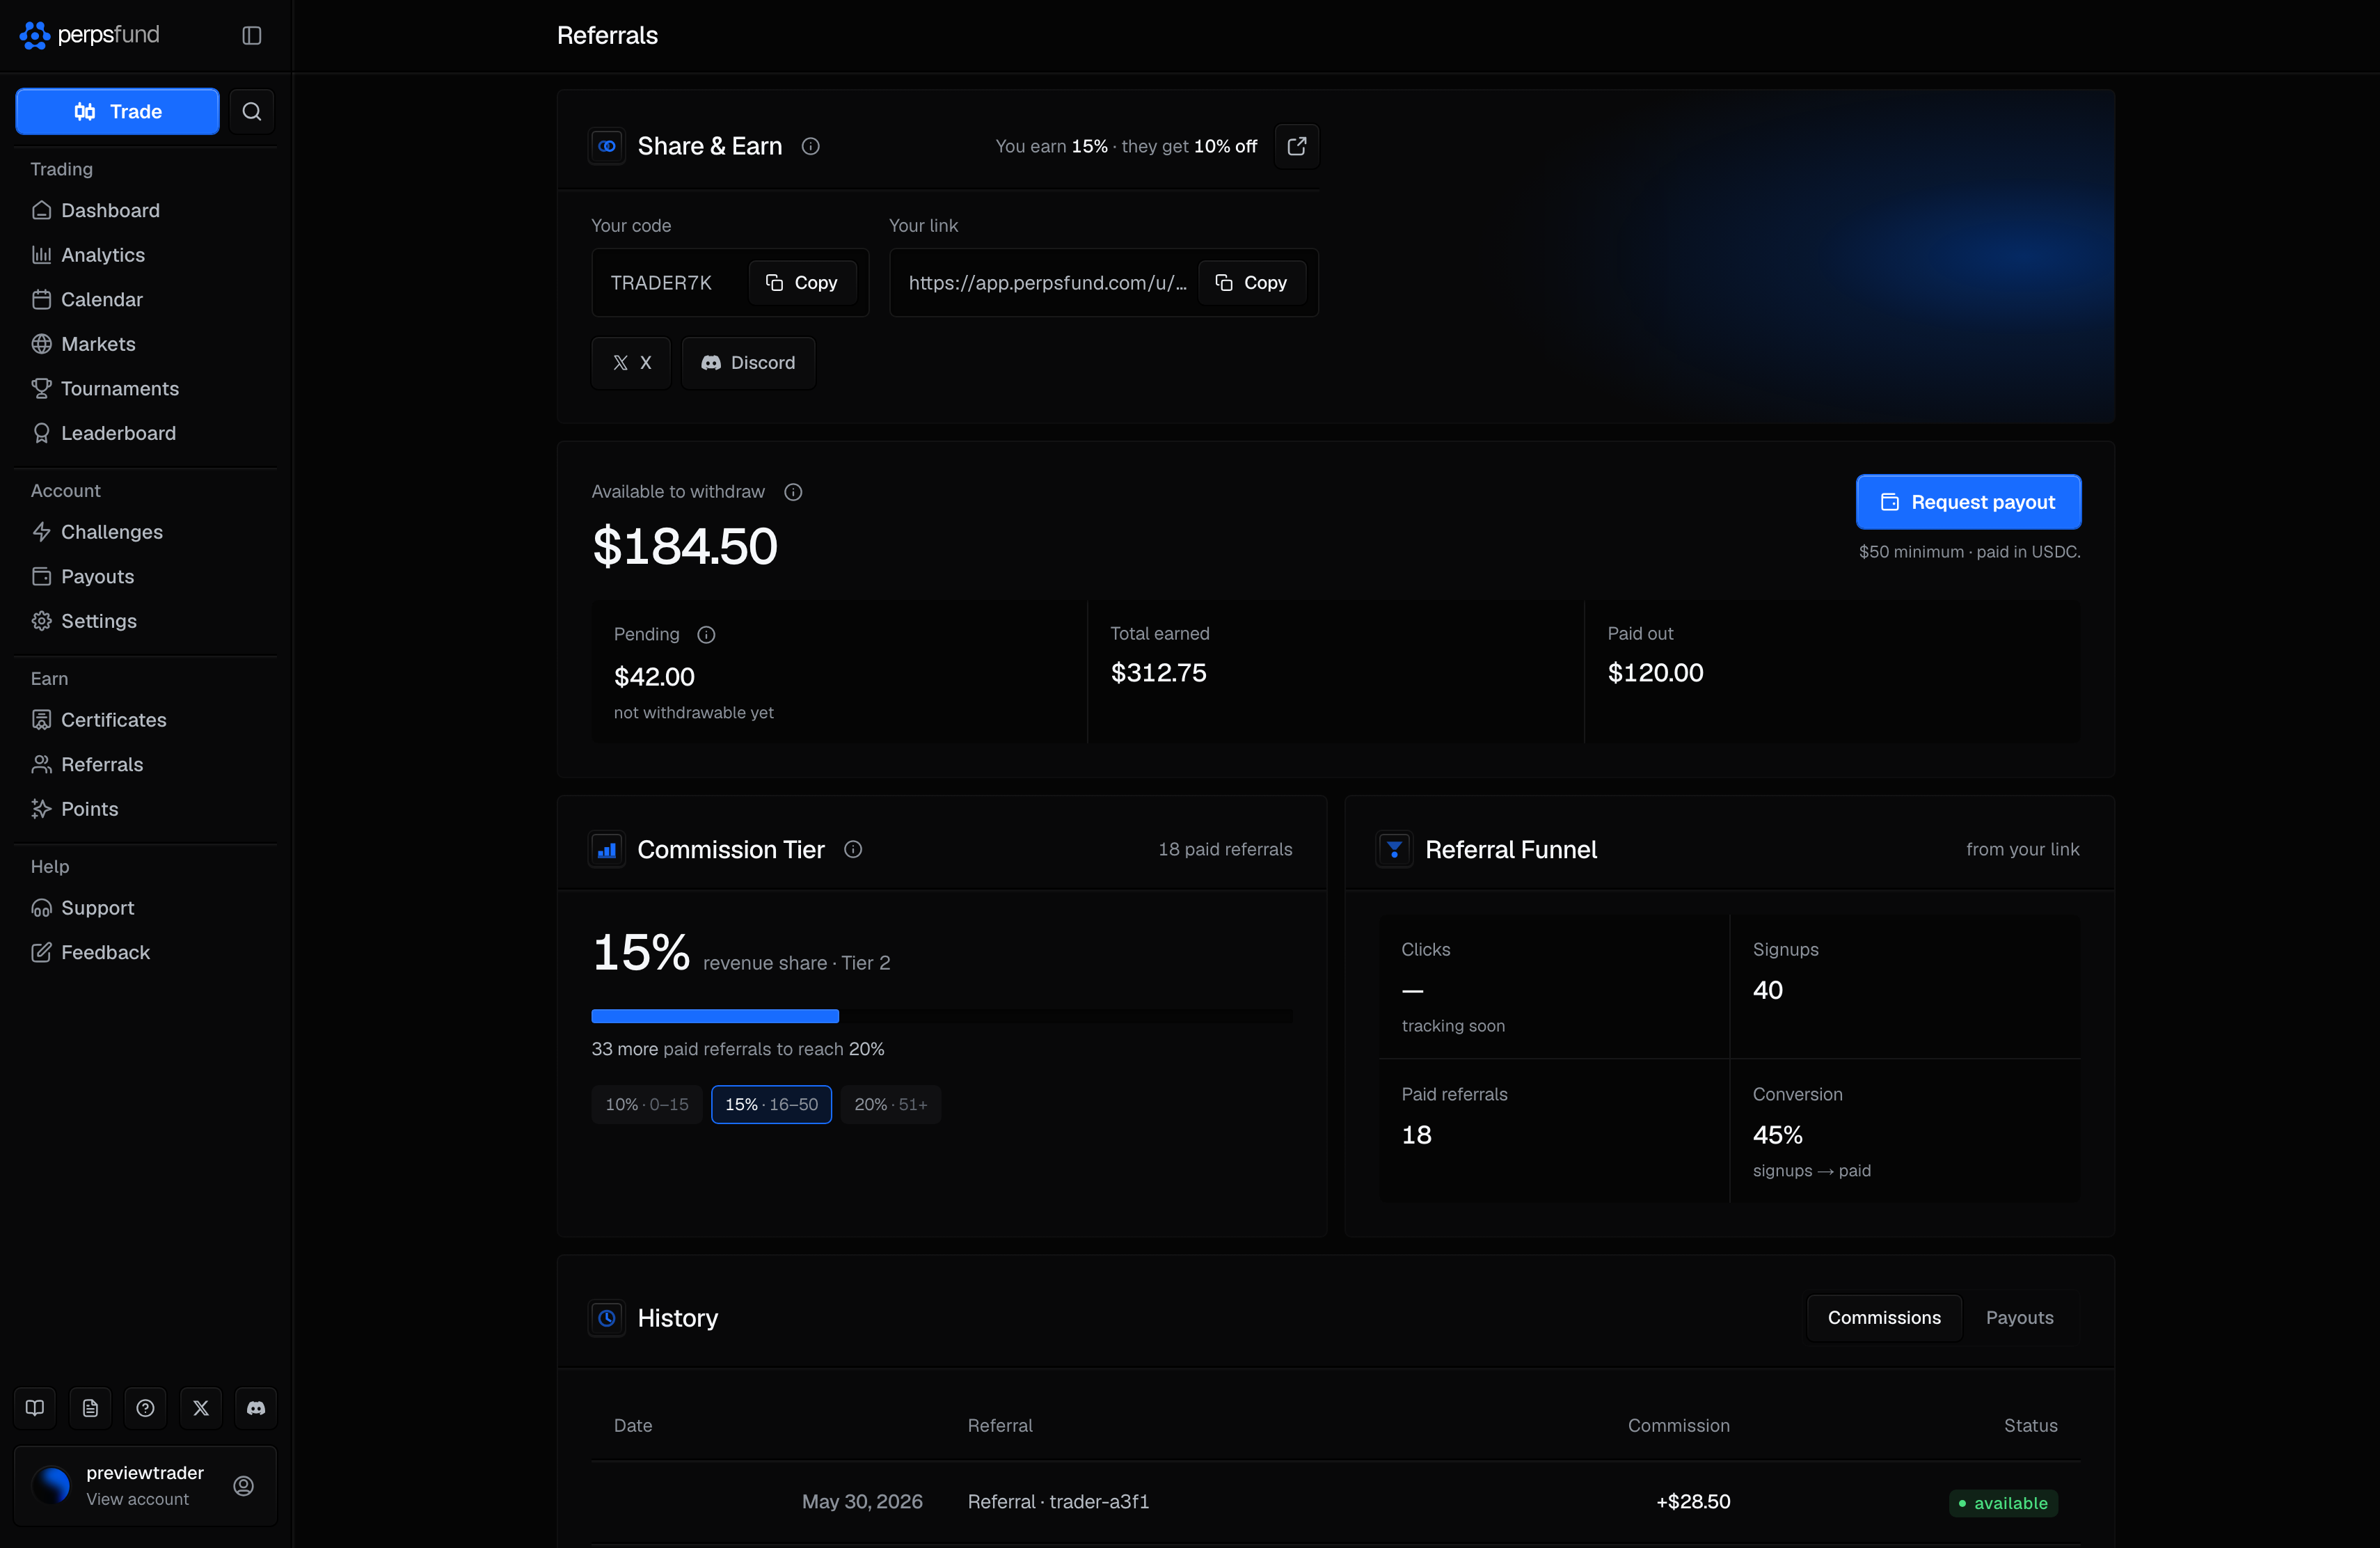The height and width of the screenshot is (1548, 2380).
Task: Open the document file icon in sidebar footer
Action: (90, 1408)
